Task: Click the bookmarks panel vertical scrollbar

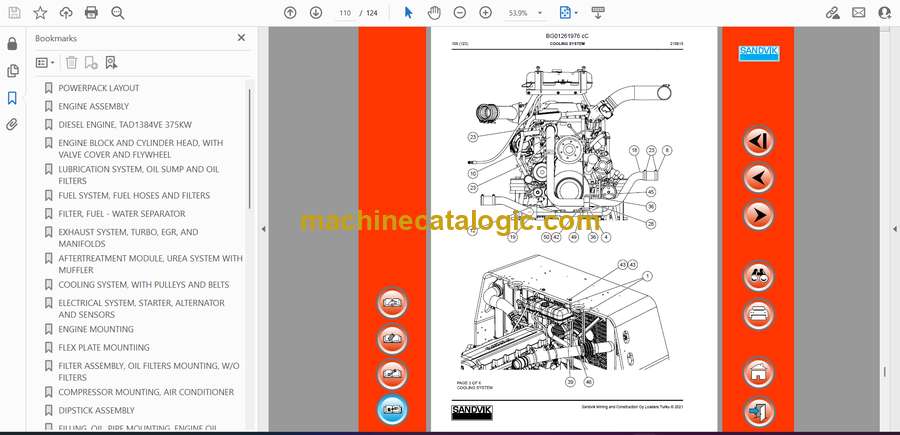Action: coord(249,149)
